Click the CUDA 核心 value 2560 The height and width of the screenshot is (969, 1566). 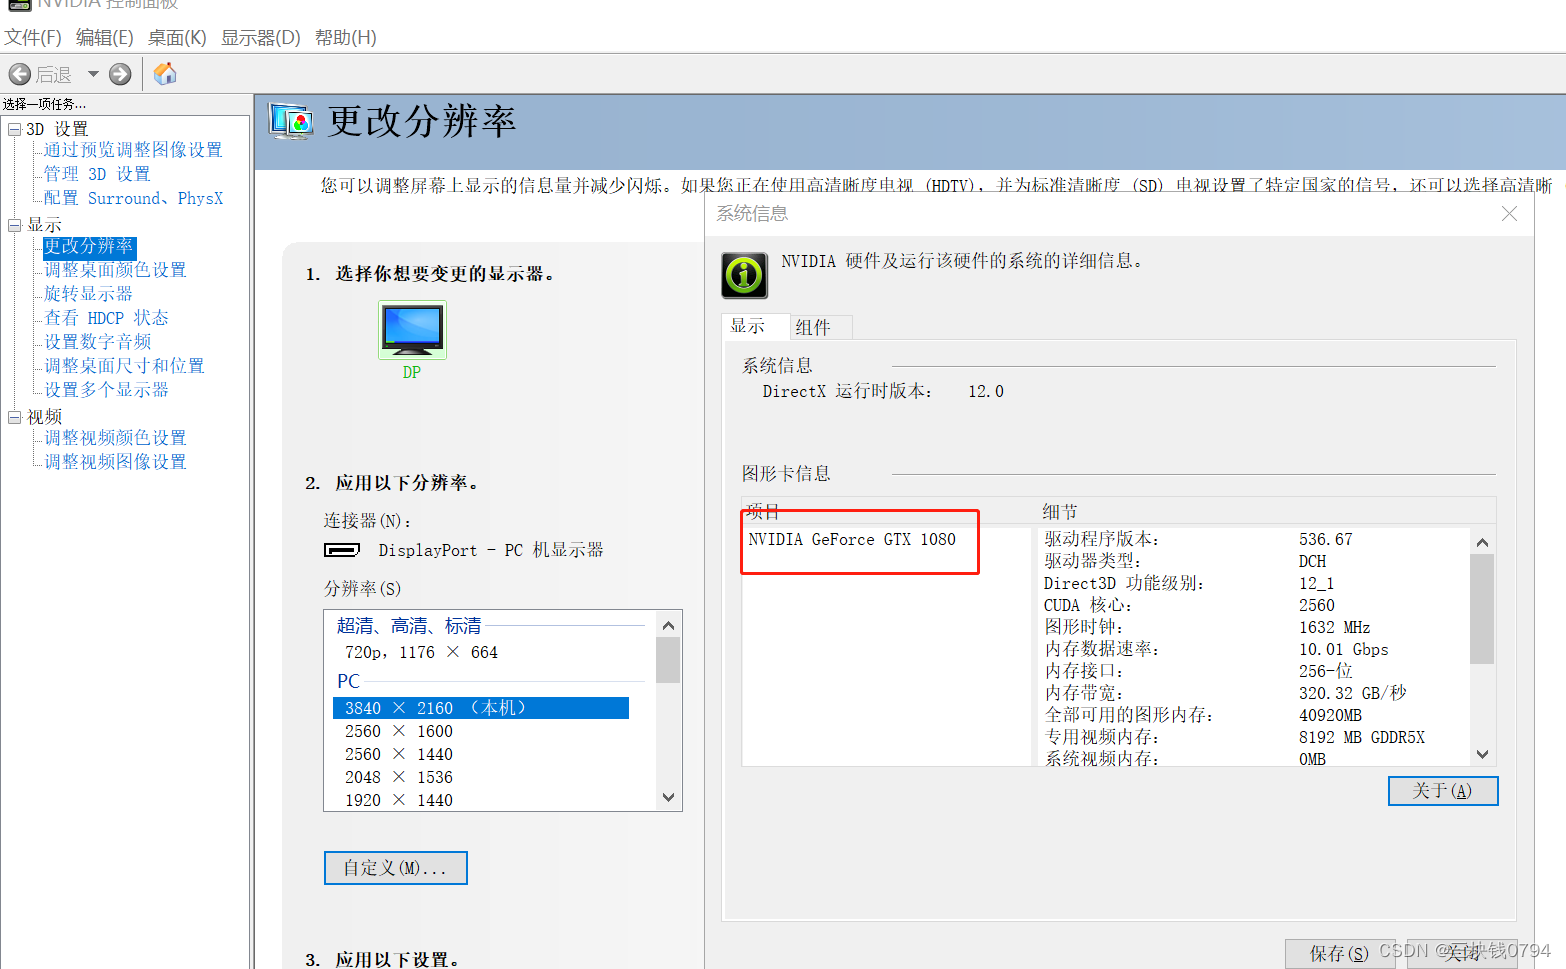tap(1317, 606)
